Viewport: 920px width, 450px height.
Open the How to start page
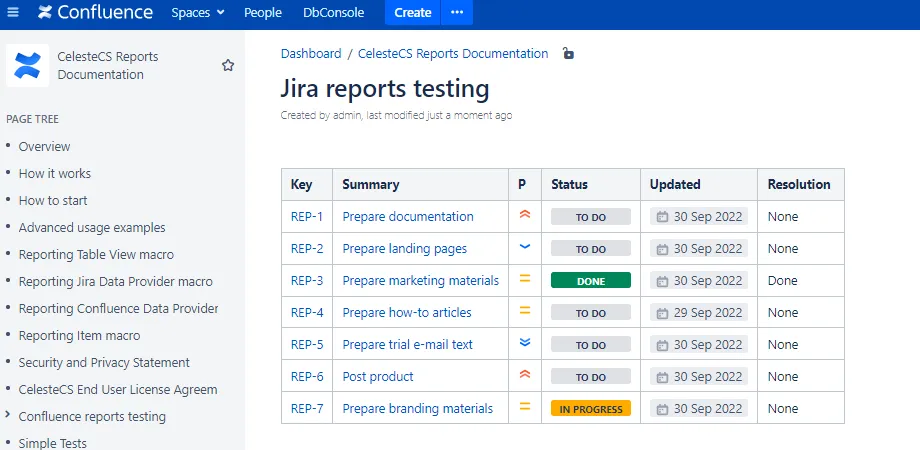click(x=53, y=201)
